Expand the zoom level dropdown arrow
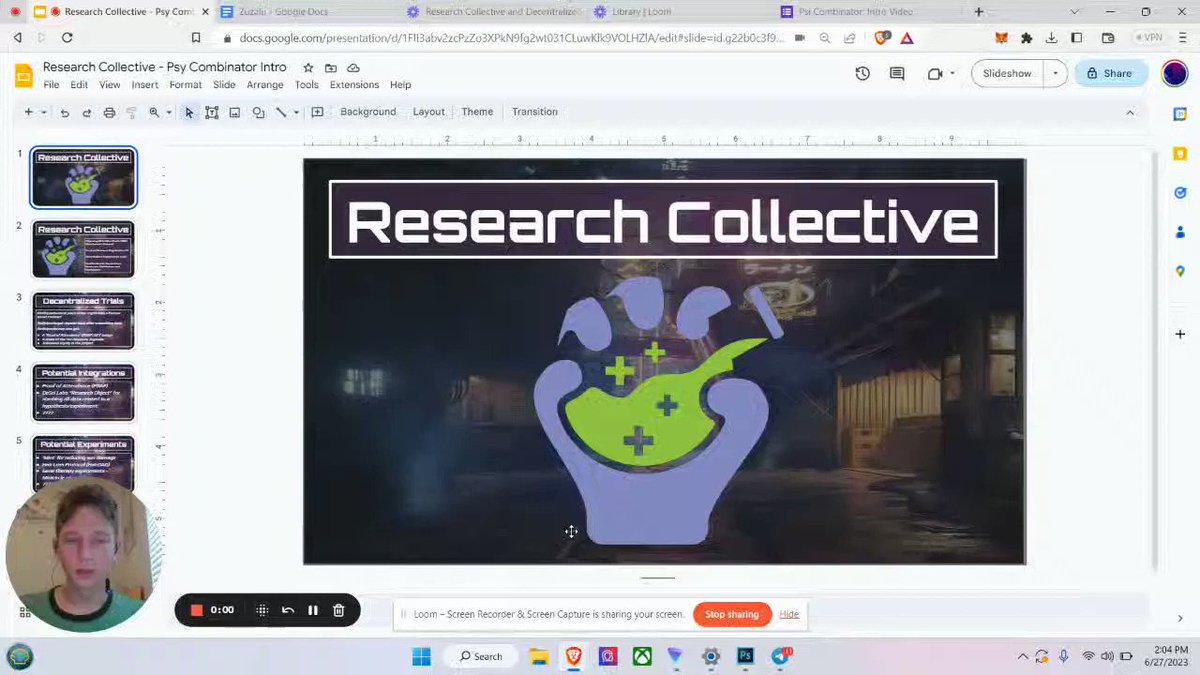This screenshot has width=1200, height=675. click(169, 112)
